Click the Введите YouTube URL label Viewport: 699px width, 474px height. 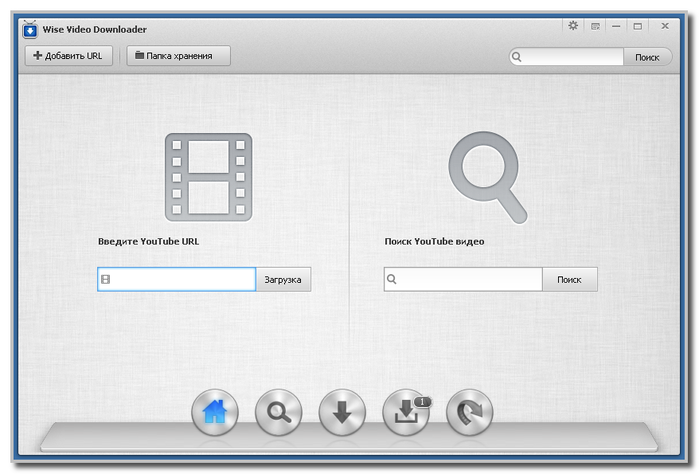click(148, 241)
